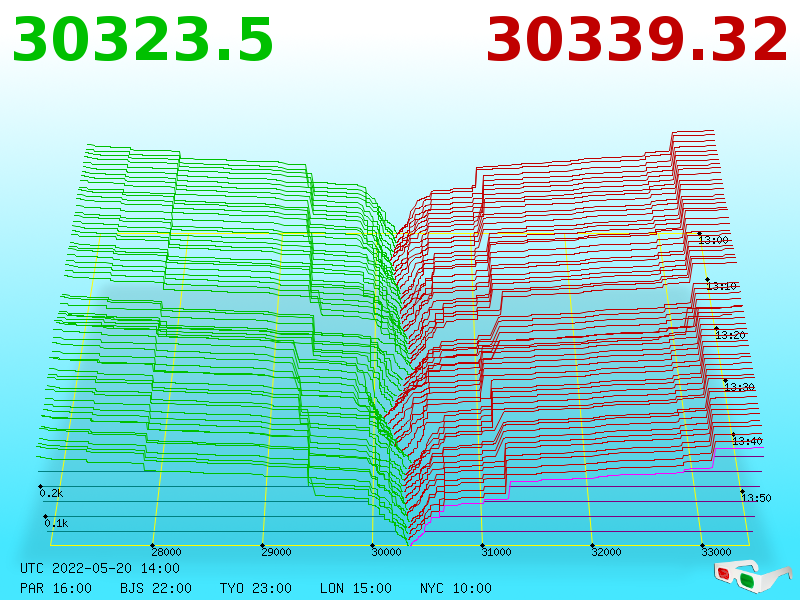Select the 33000 price axis label

[716, 552]
